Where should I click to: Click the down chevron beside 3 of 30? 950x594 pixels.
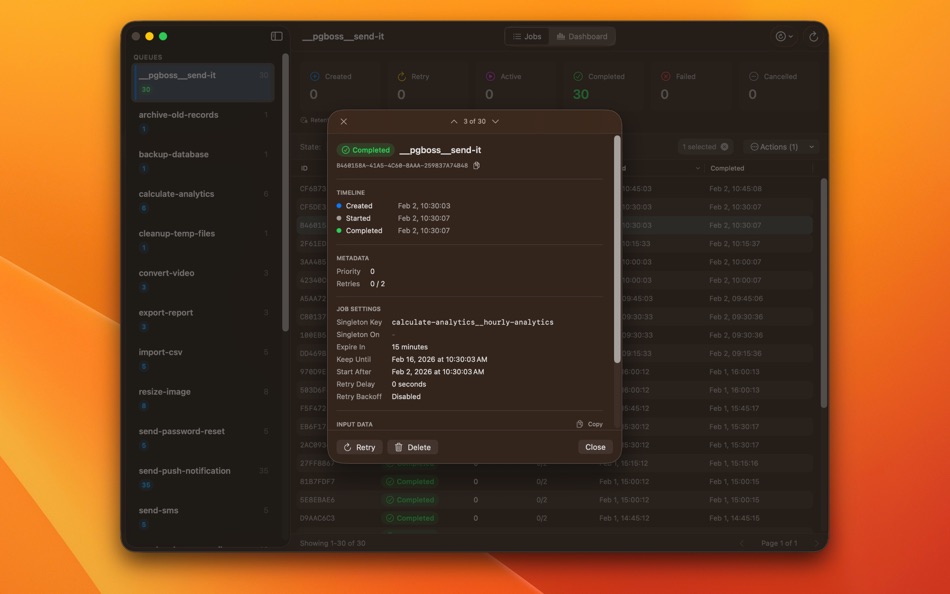[495, 121]
